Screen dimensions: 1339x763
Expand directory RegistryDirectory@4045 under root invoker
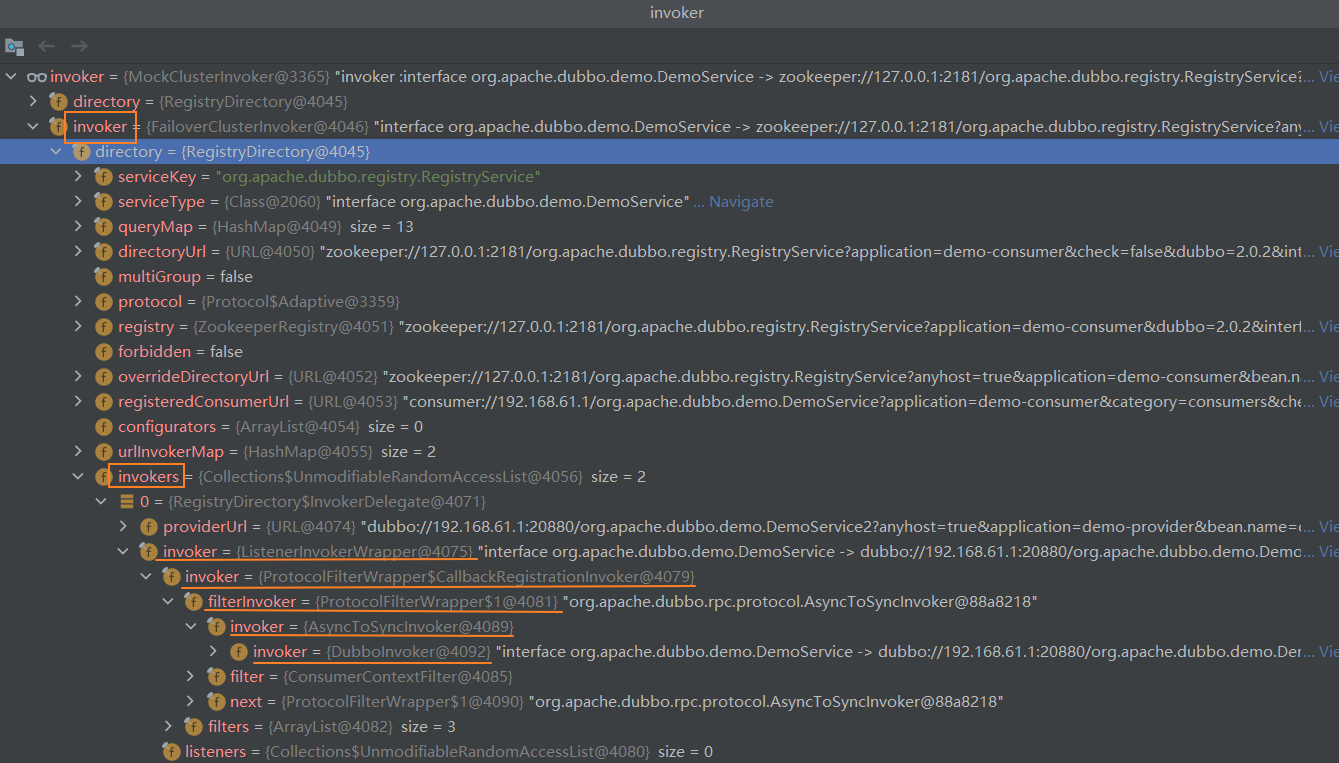point(33,102)
